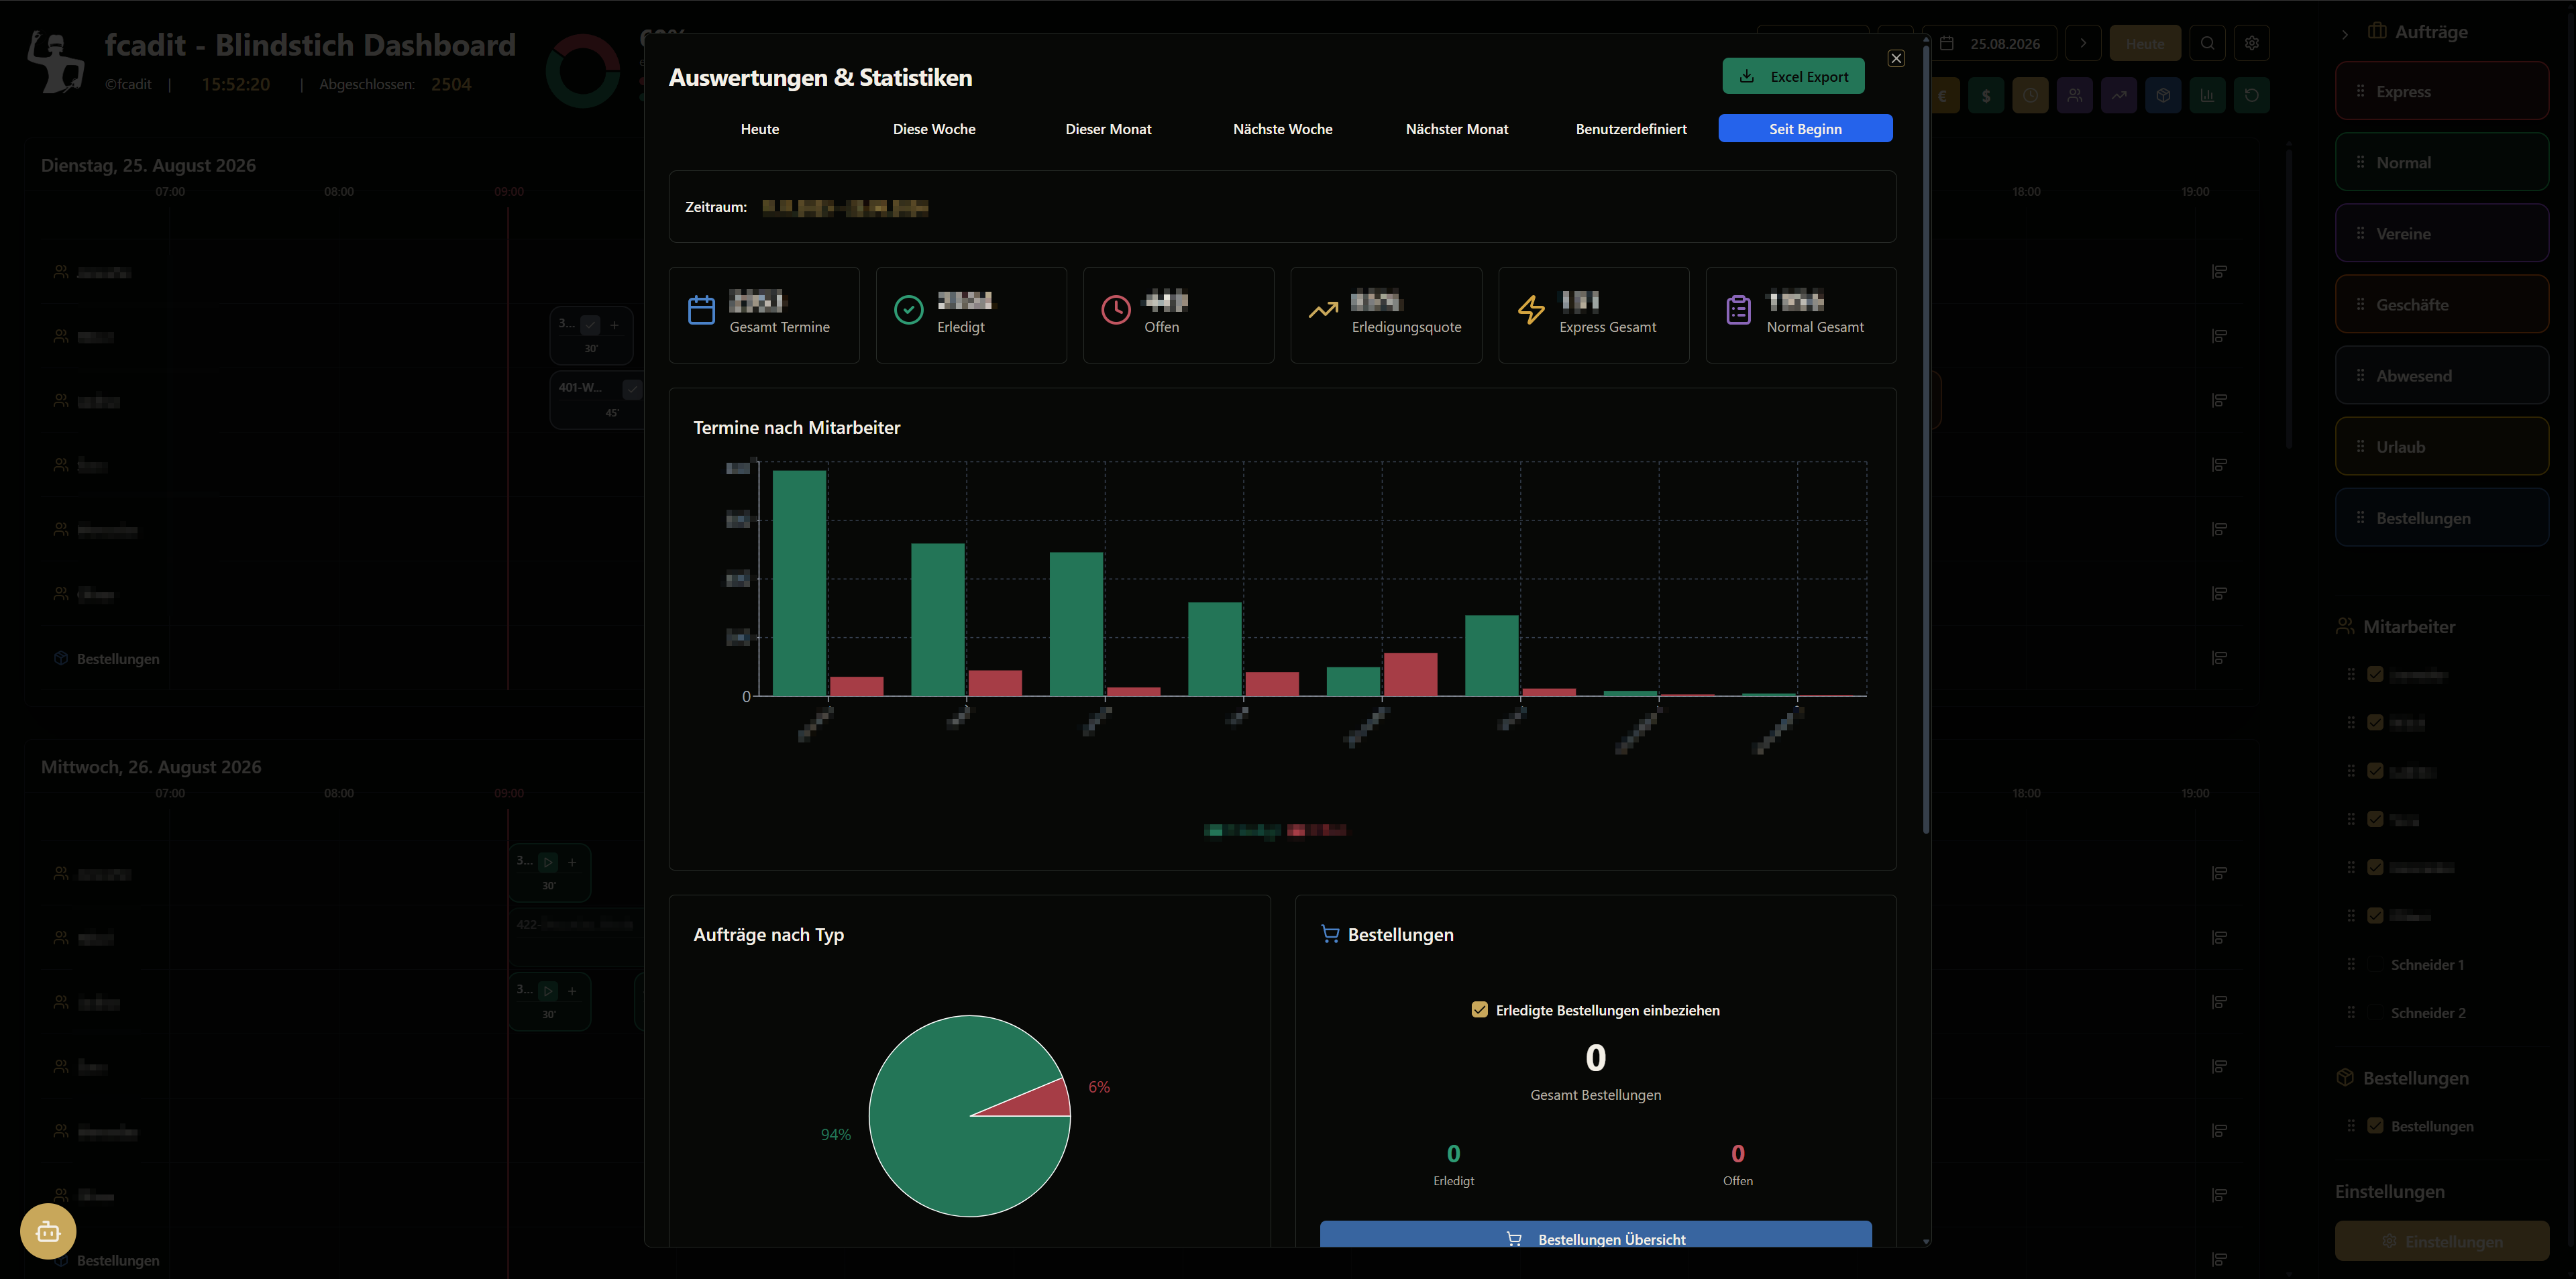The height and width of the screenshot is (1279, 2576).
Task: Click the circular refresh arrow icon
Action: 2251,96
